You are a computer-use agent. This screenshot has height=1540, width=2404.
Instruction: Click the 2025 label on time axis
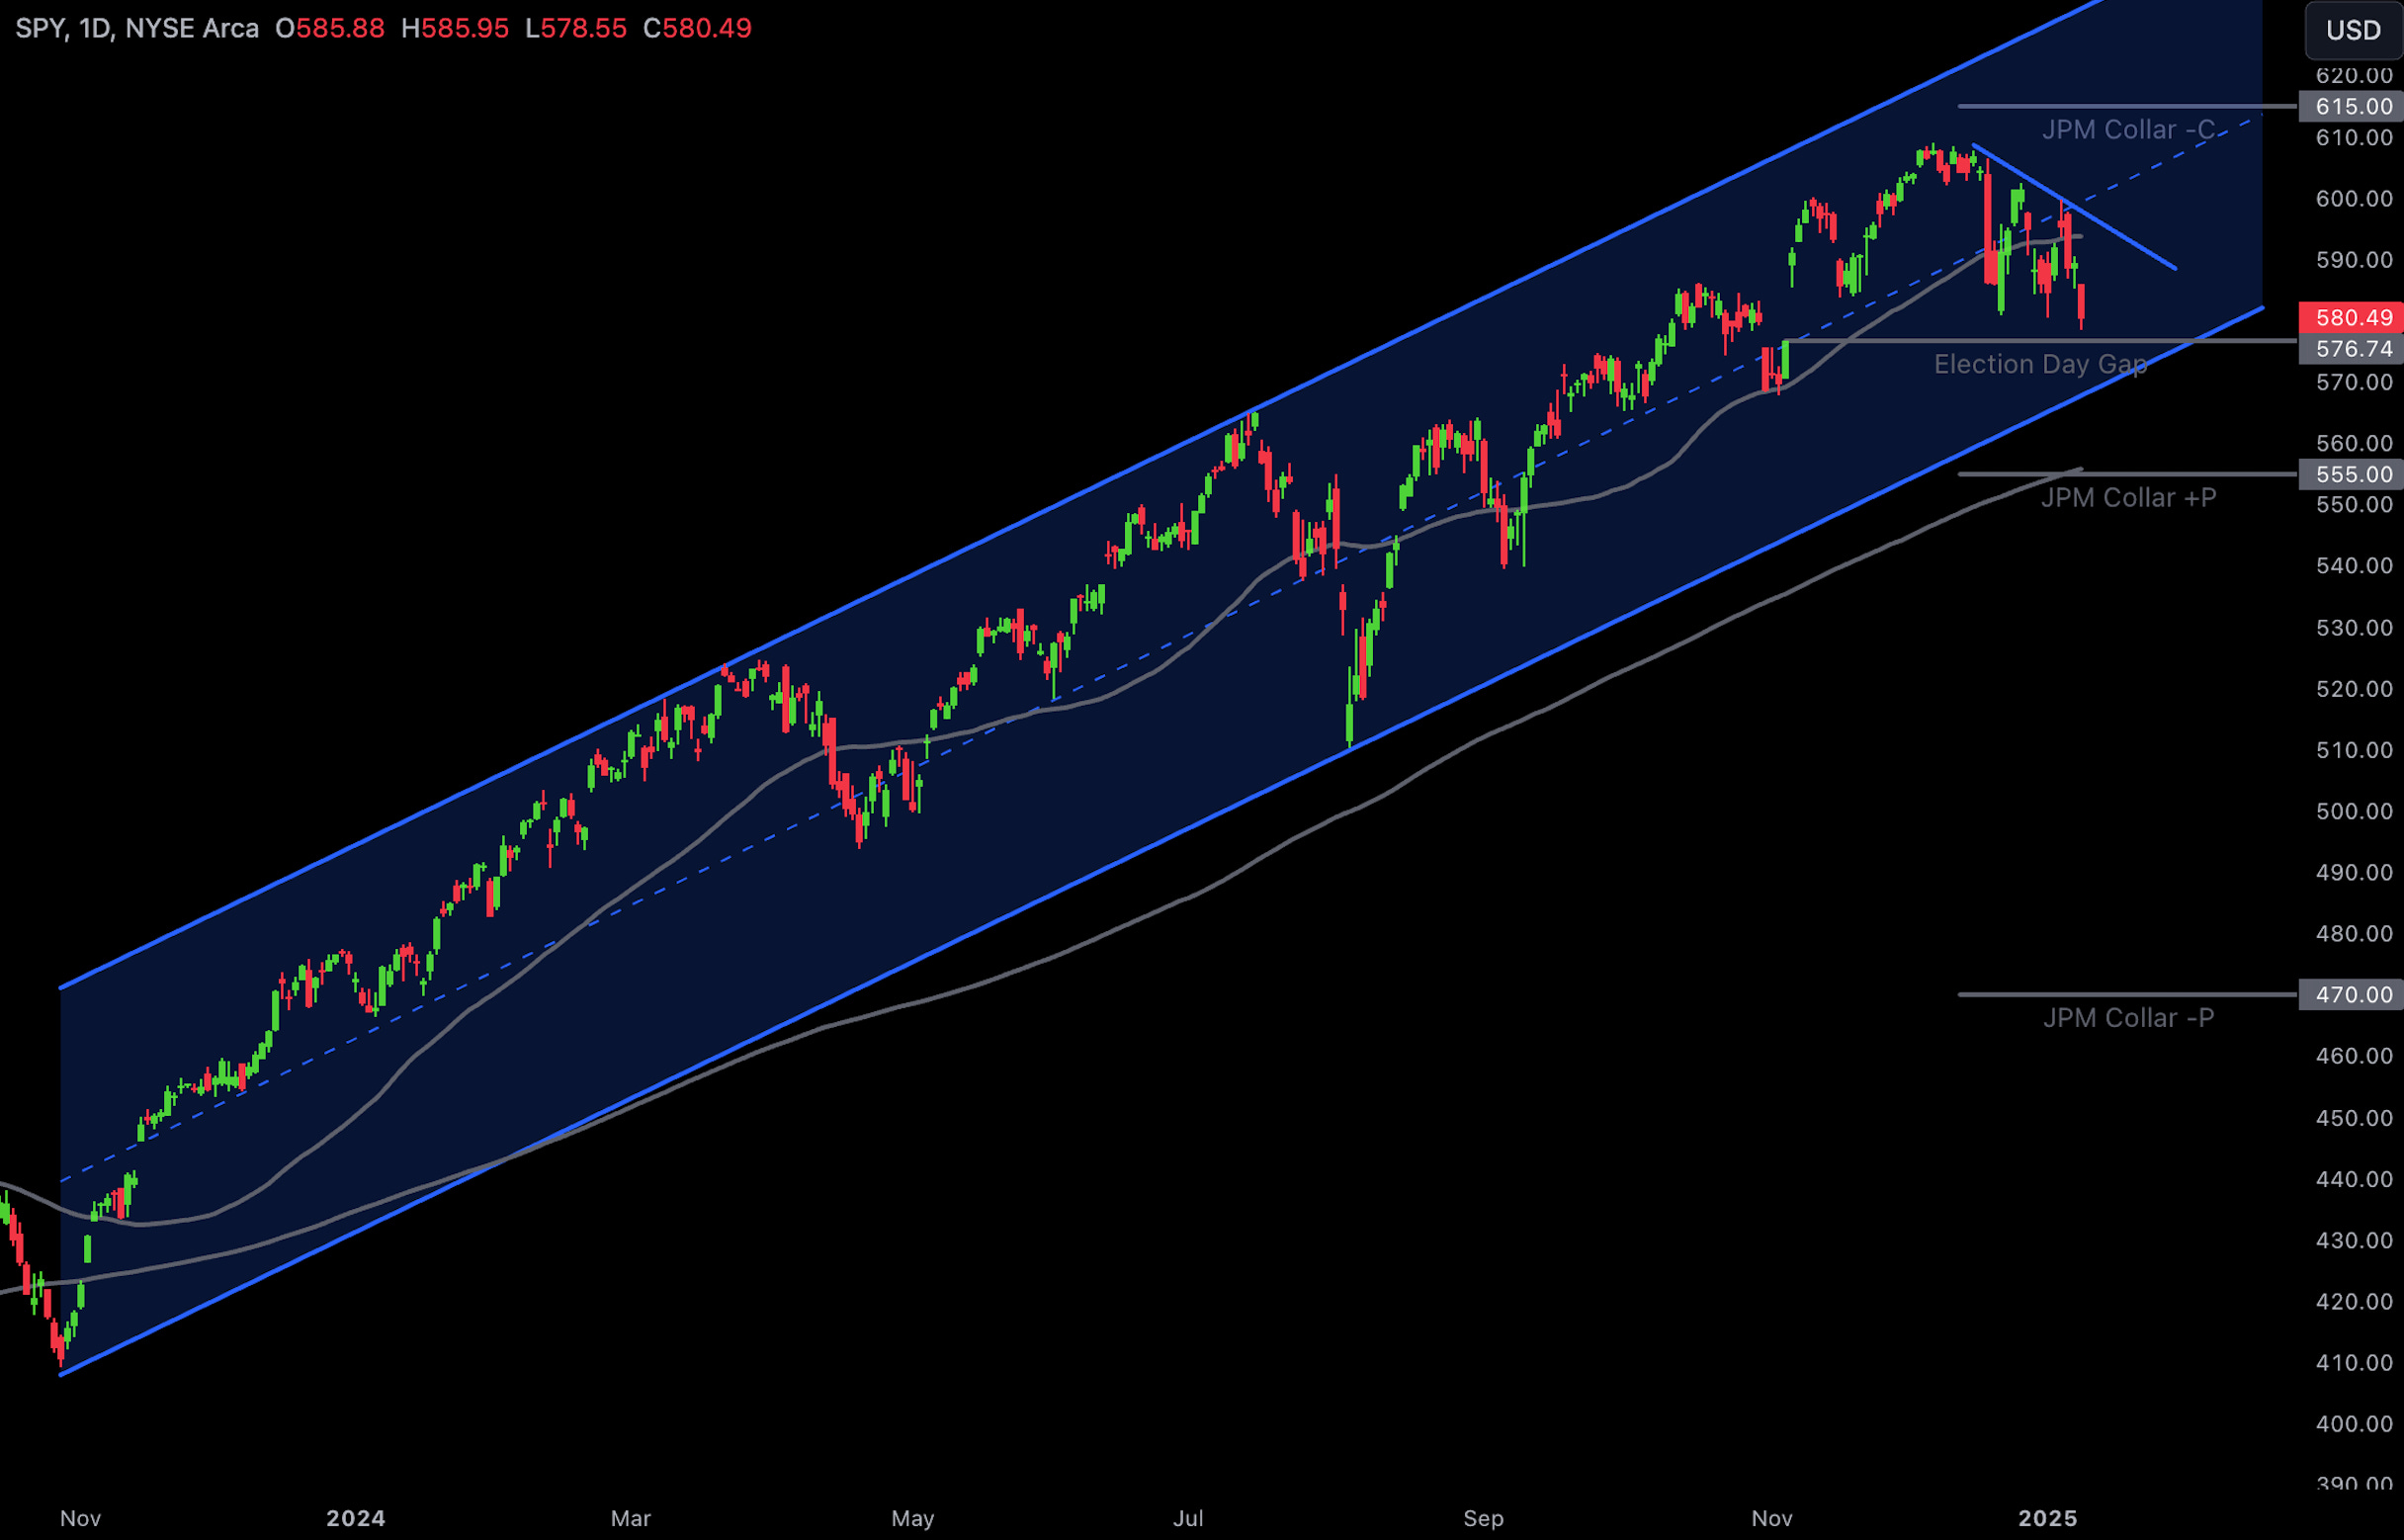click(x=2048, y=1518)
